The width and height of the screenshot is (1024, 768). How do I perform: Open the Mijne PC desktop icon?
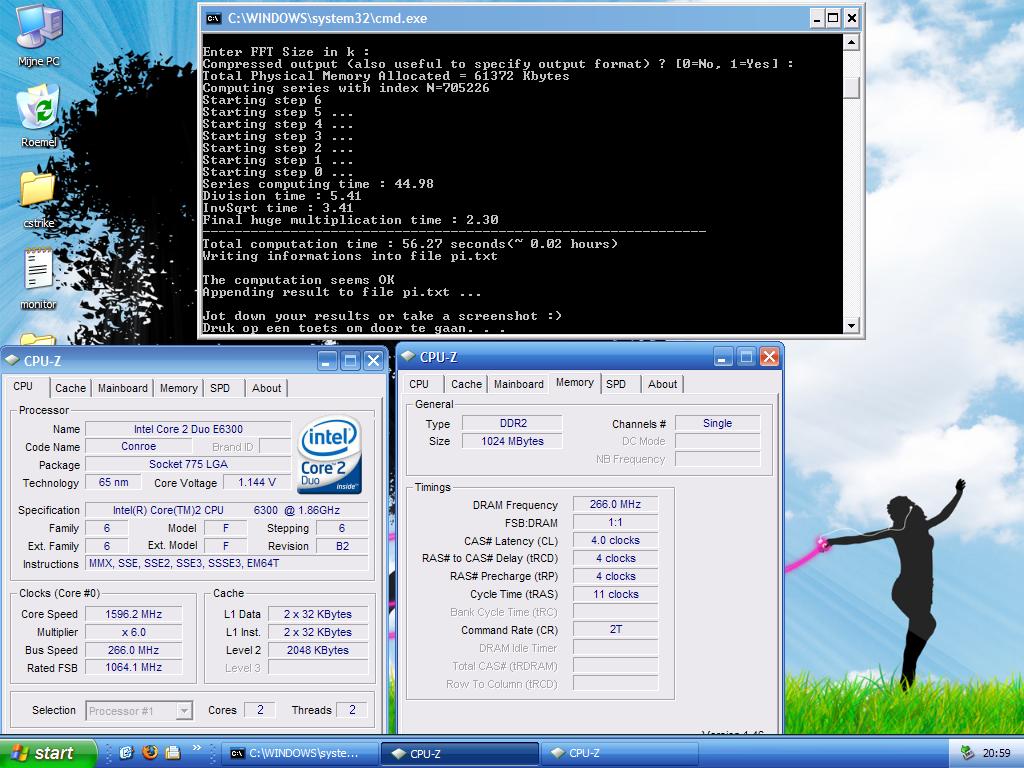coord(39,34)
